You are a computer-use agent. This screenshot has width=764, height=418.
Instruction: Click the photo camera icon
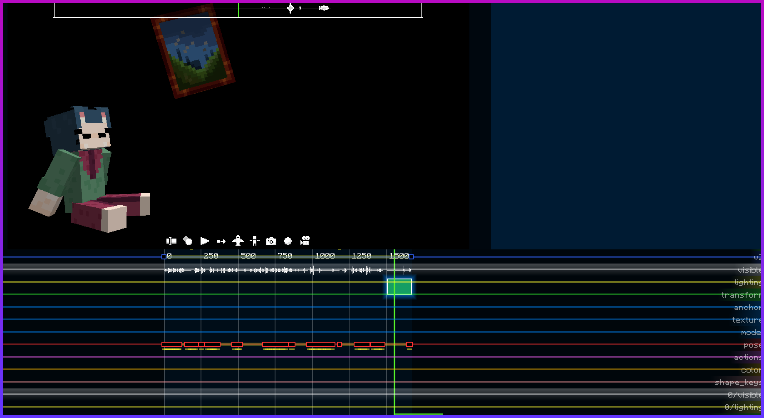point(271,241)
